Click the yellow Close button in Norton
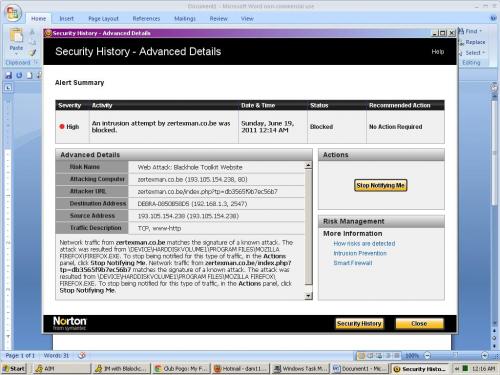 [x=419, y=323]
